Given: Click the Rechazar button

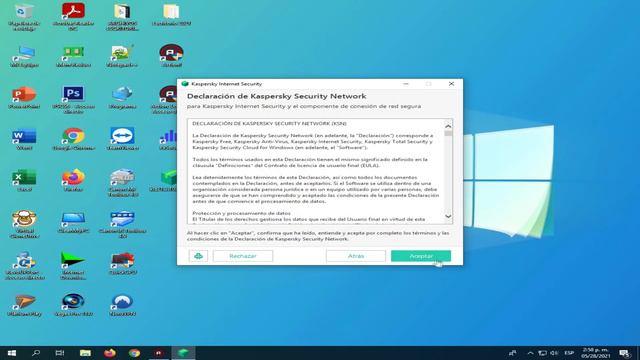Looking at the screenshot, I should coord(243,256).
